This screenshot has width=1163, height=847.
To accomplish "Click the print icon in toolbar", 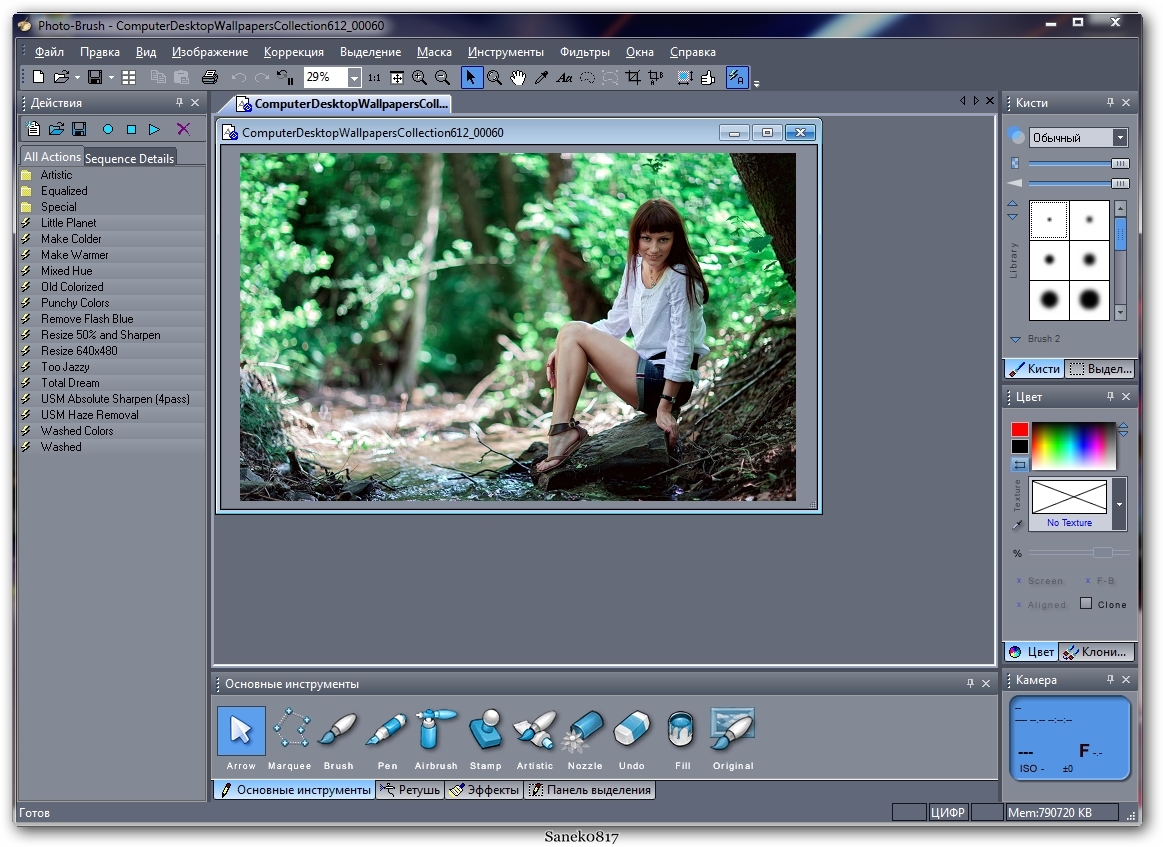I will tap(210, 77).
